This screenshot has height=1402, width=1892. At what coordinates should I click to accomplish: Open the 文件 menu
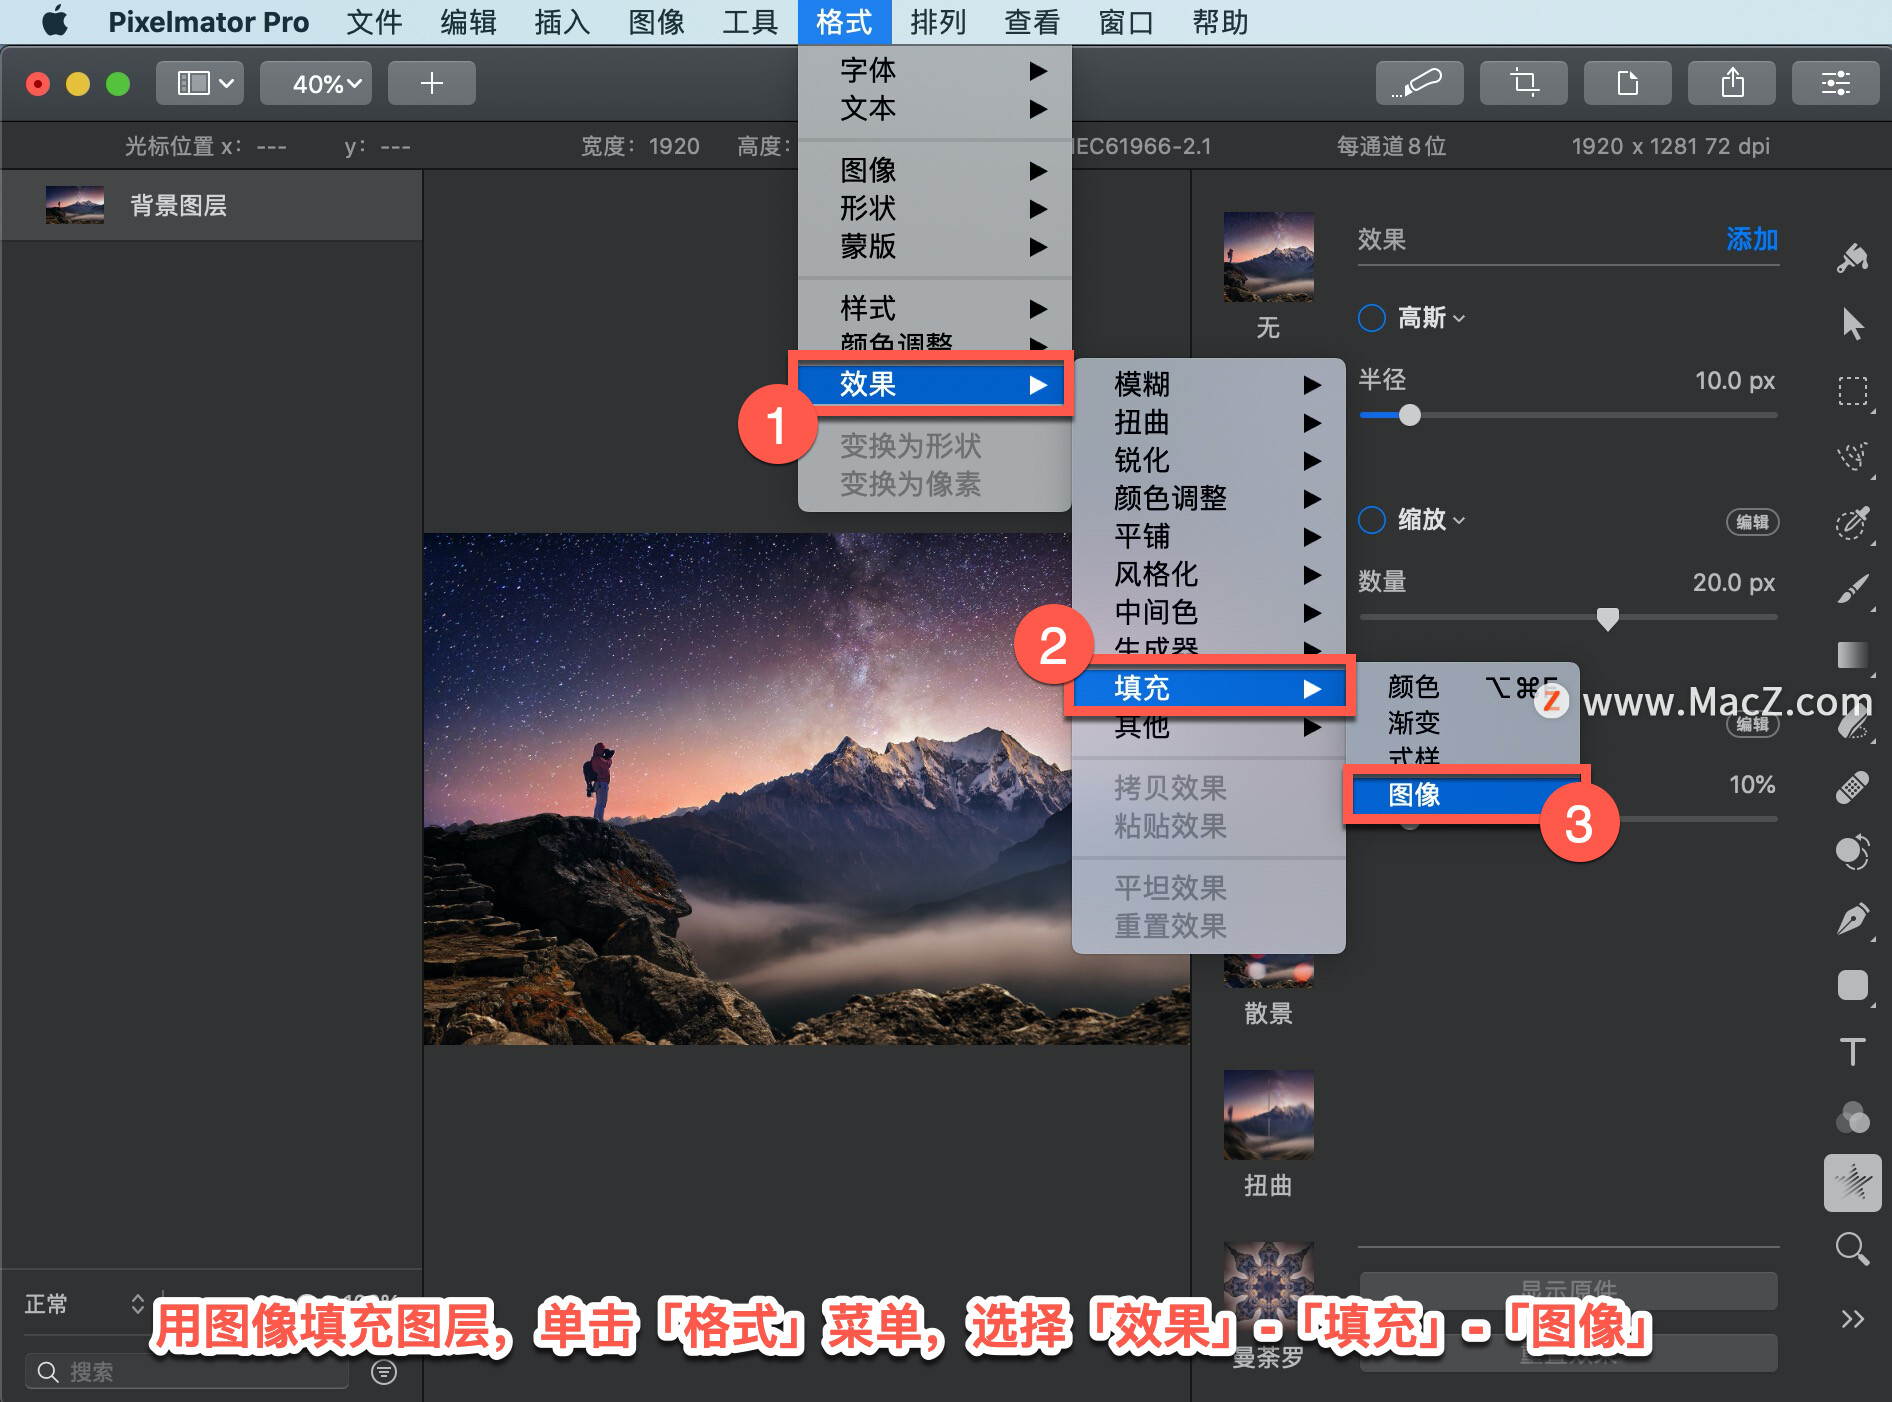coord(374,21)
